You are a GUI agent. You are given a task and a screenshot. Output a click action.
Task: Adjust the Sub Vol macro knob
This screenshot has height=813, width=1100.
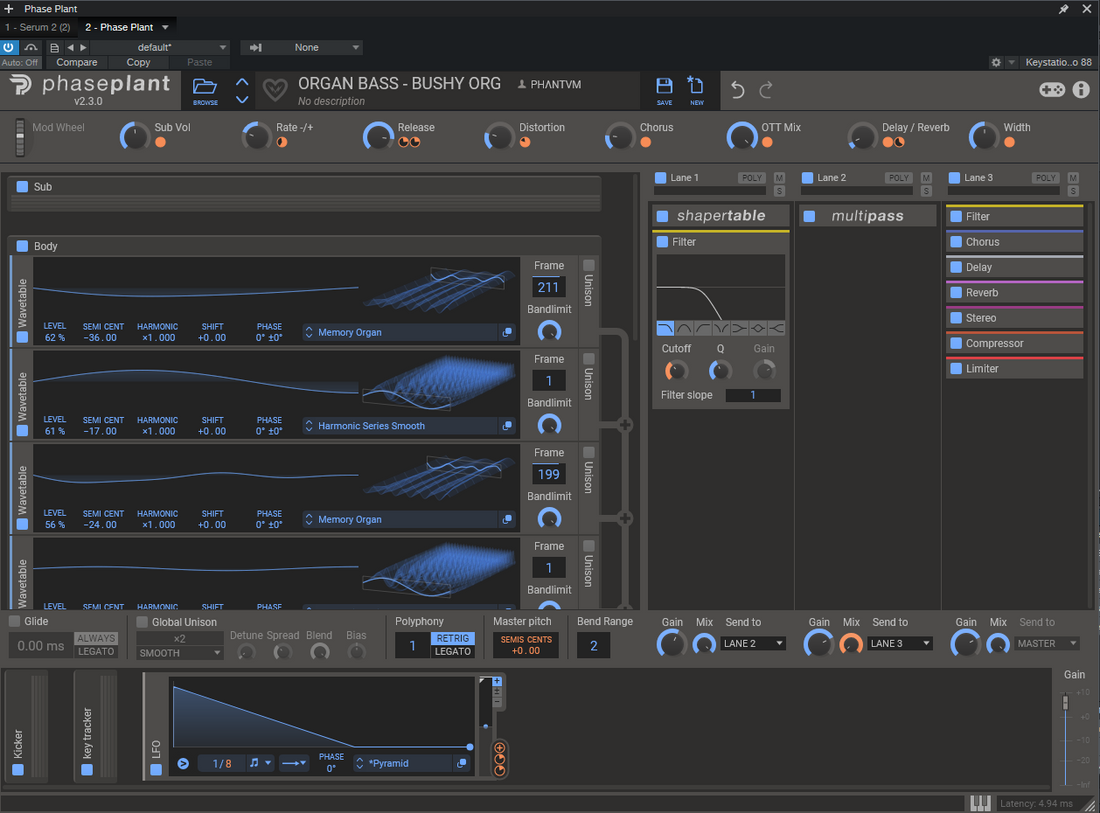click(x=133, y=135)
